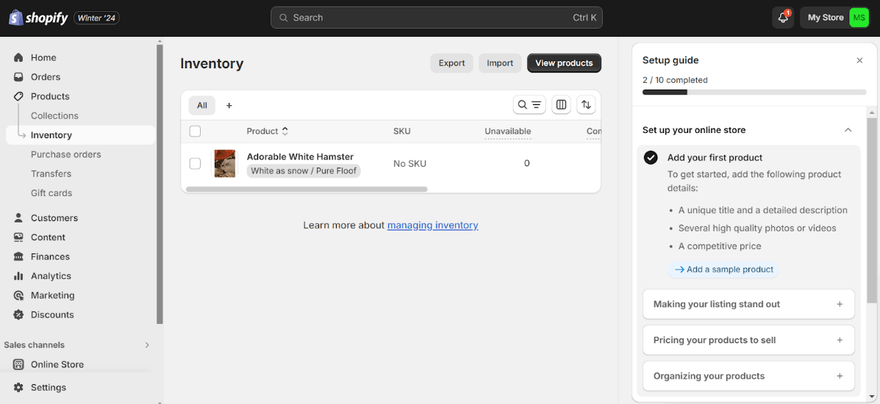The width and height of the screenshot is (880, 404).
Task: Expand Pricing your products to sell
Action: point(748,340)
